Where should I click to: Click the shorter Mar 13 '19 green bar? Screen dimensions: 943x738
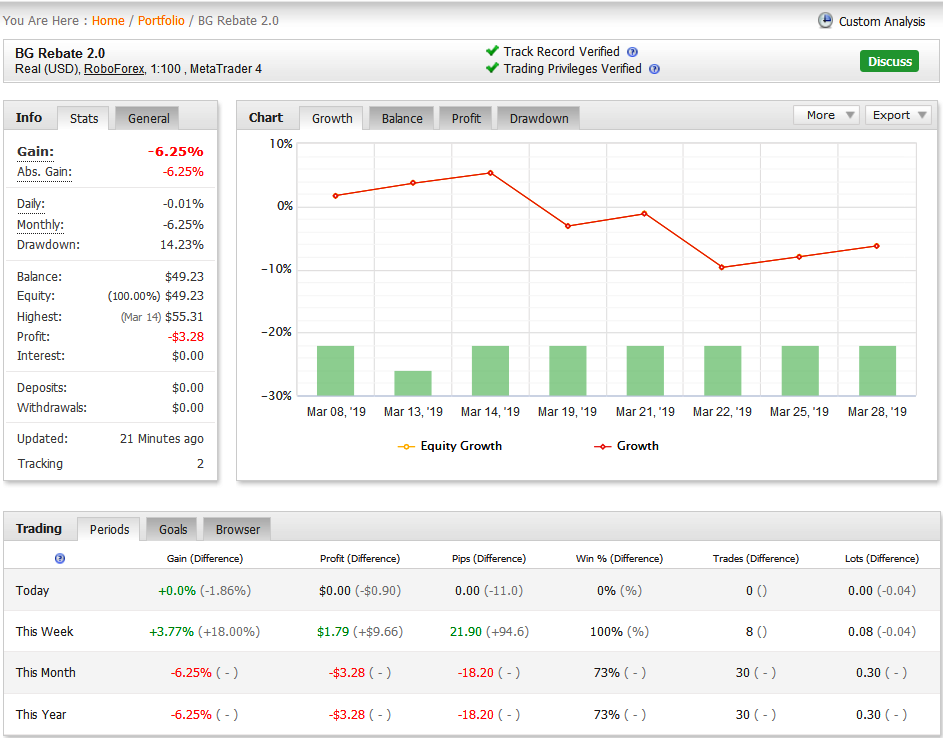click(x=413, y=383)
